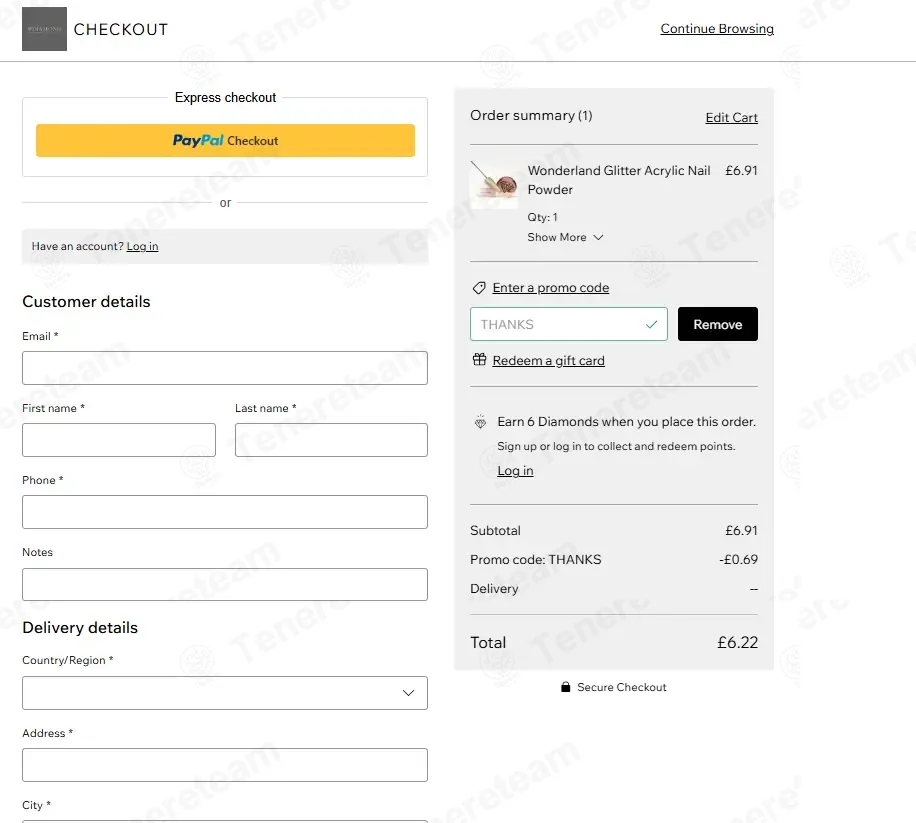Focus the Notes input field
Image resolution: width=916 pixels, height=823 pixels.
[225, 585]
